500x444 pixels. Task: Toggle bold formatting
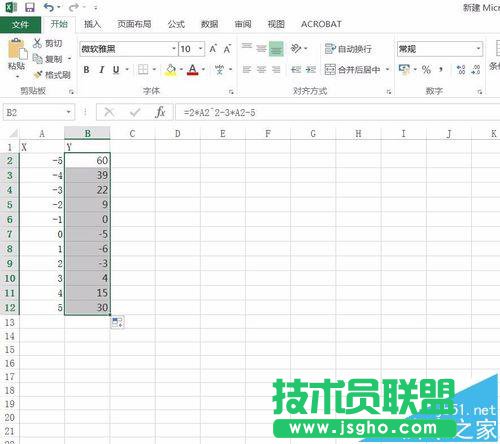(86, 70)
